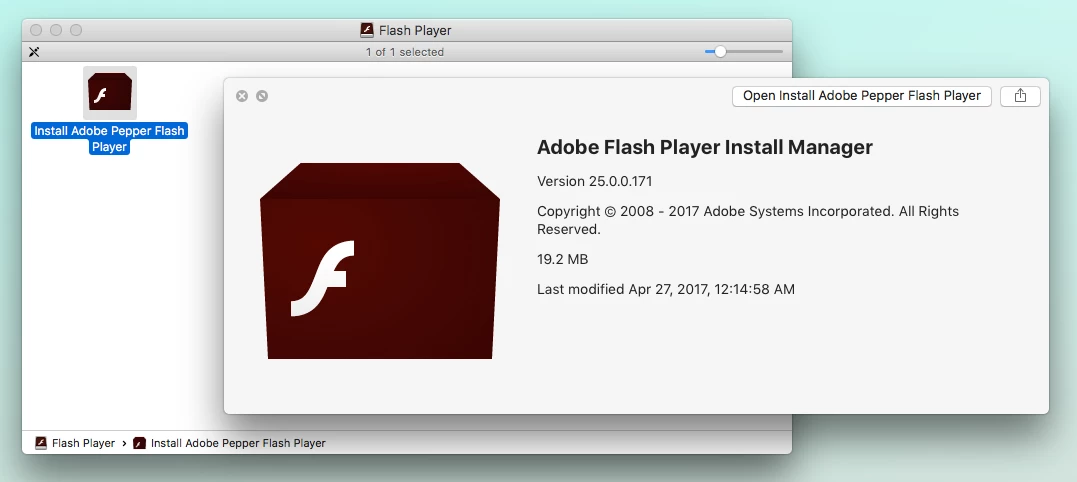Zoom the Flash Player Finder window
Viewport: 1077px width, 482px height.
76,30
